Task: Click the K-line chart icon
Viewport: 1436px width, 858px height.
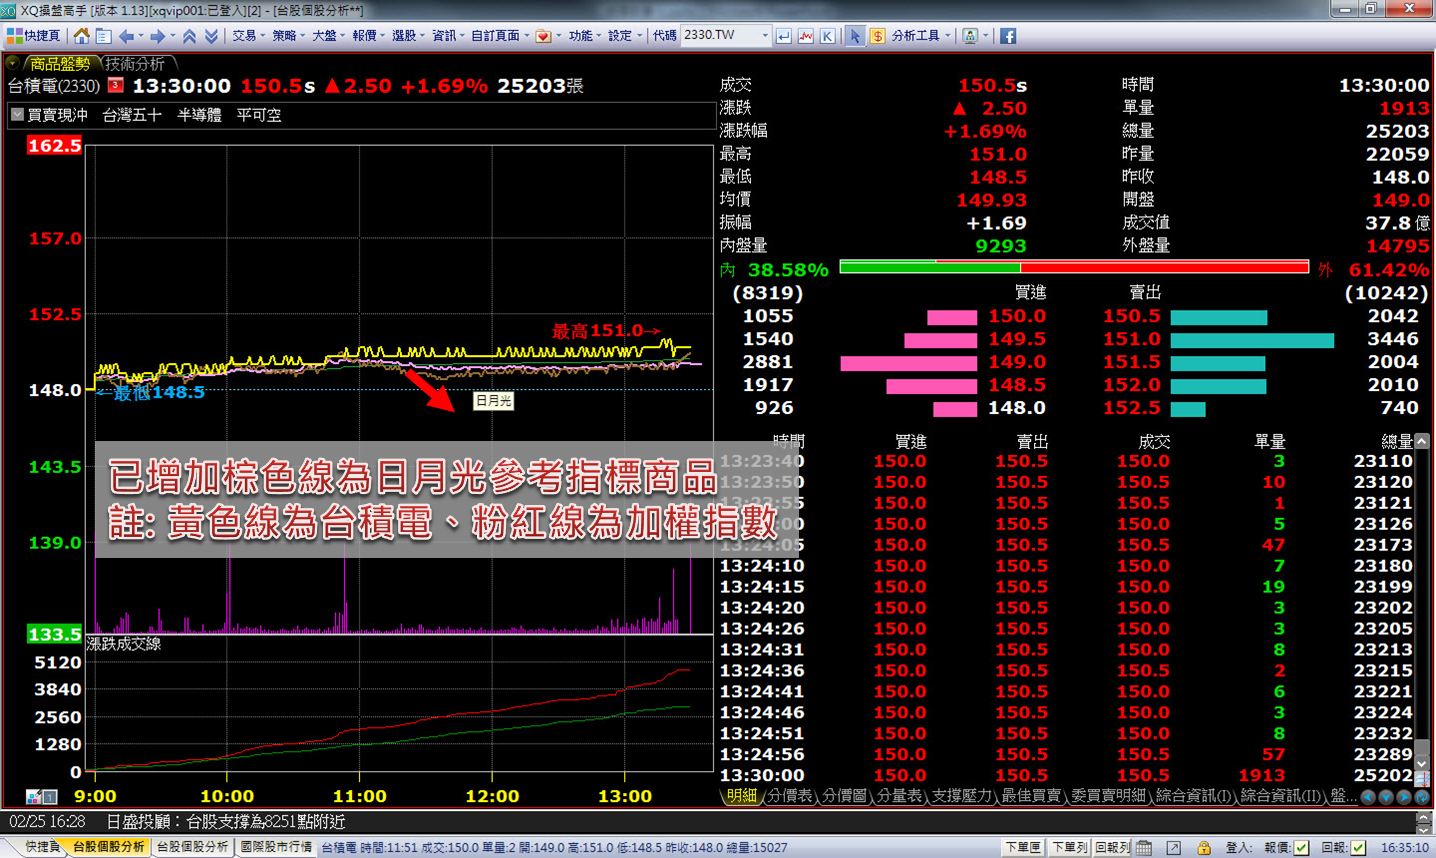Action: click(827, 36)
